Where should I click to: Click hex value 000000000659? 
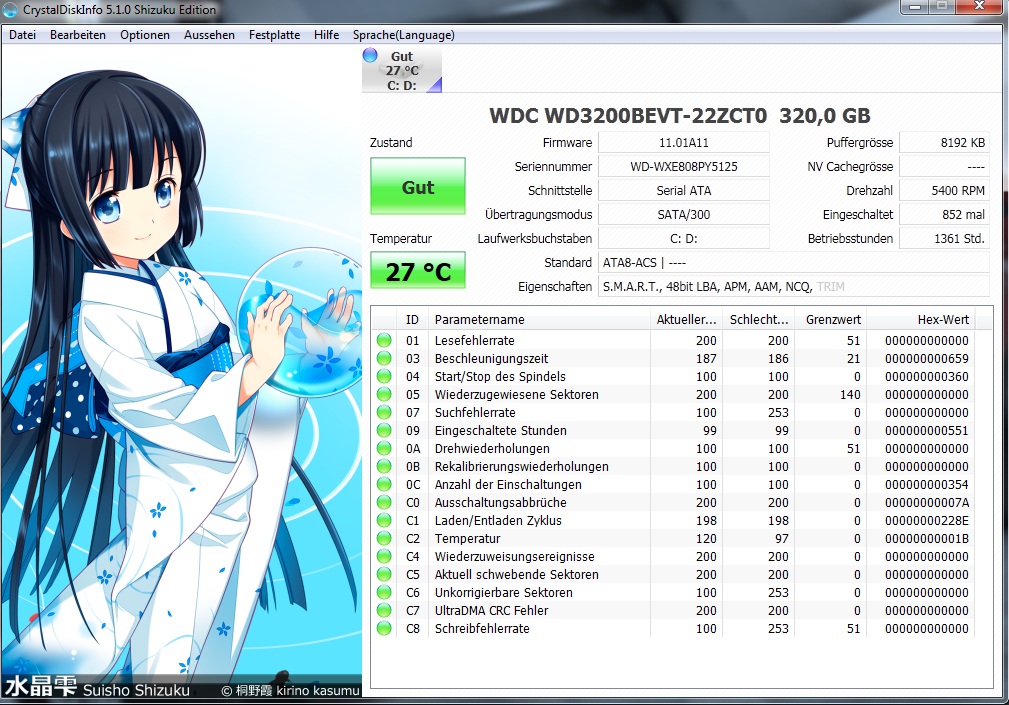(927, 358)
